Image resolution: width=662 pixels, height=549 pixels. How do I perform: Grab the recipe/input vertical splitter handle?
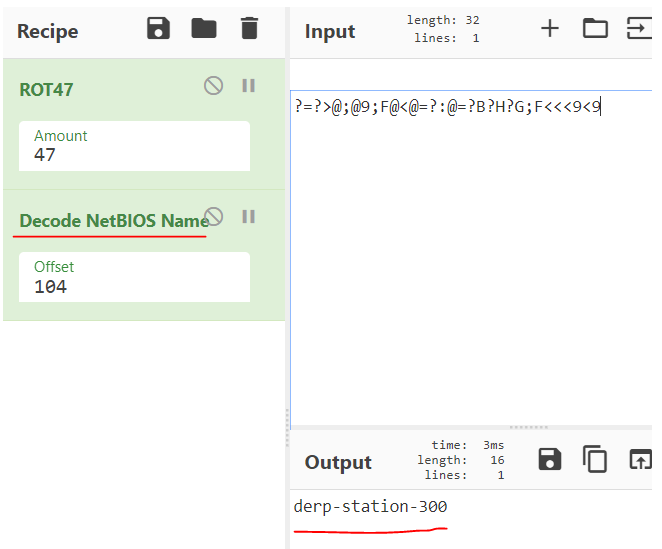click(x=288, y=427)
